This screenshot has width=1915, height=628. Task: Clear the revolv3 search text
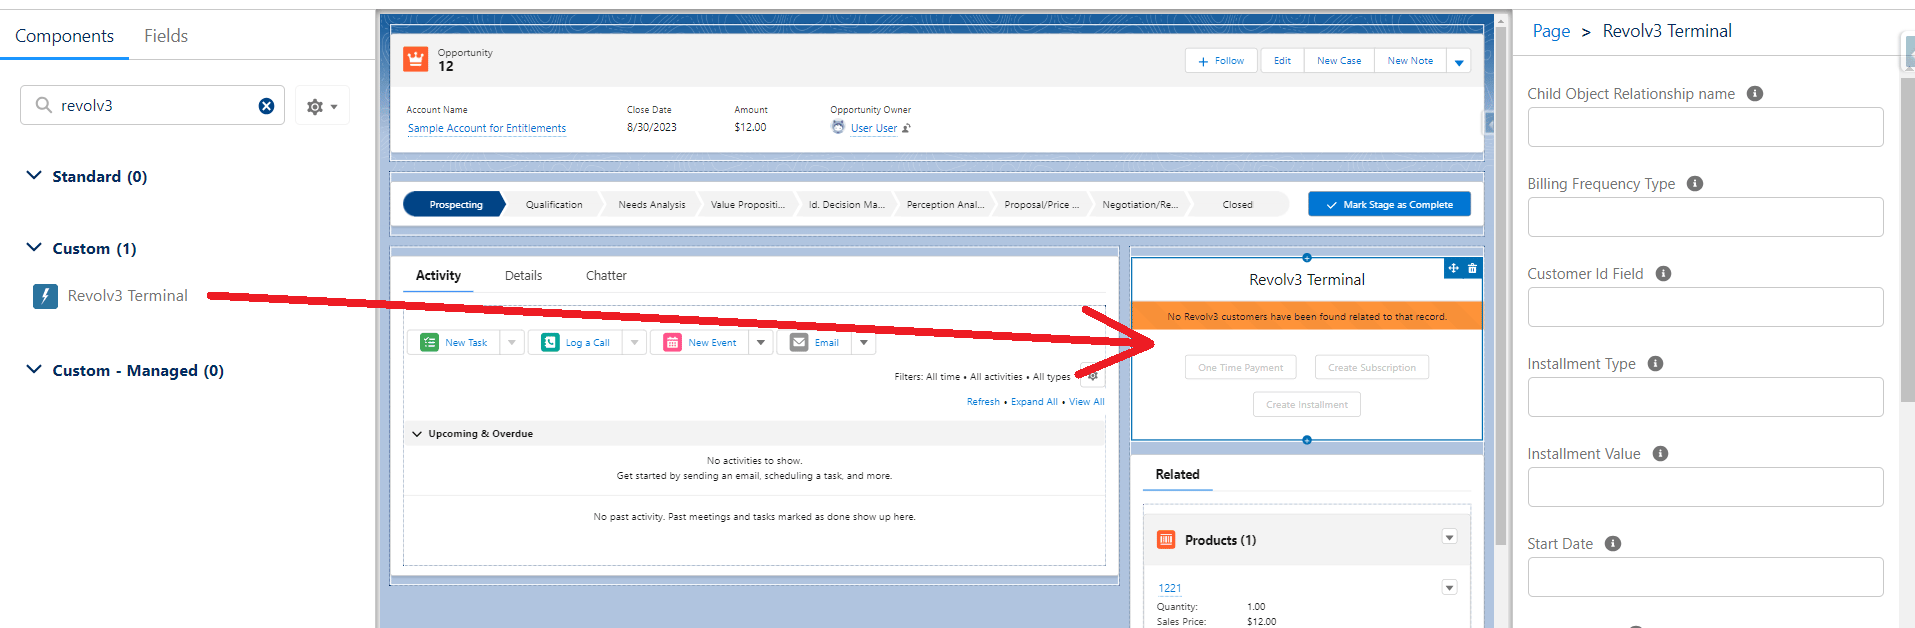(x=266, y=106)
